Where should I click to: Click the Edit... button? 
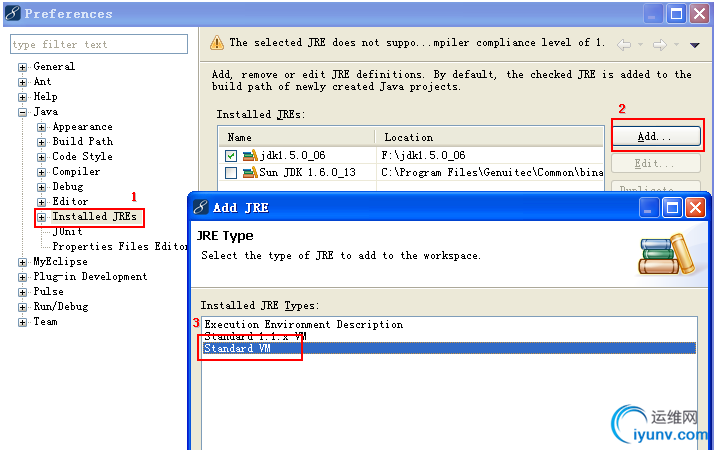coord(655,163)
